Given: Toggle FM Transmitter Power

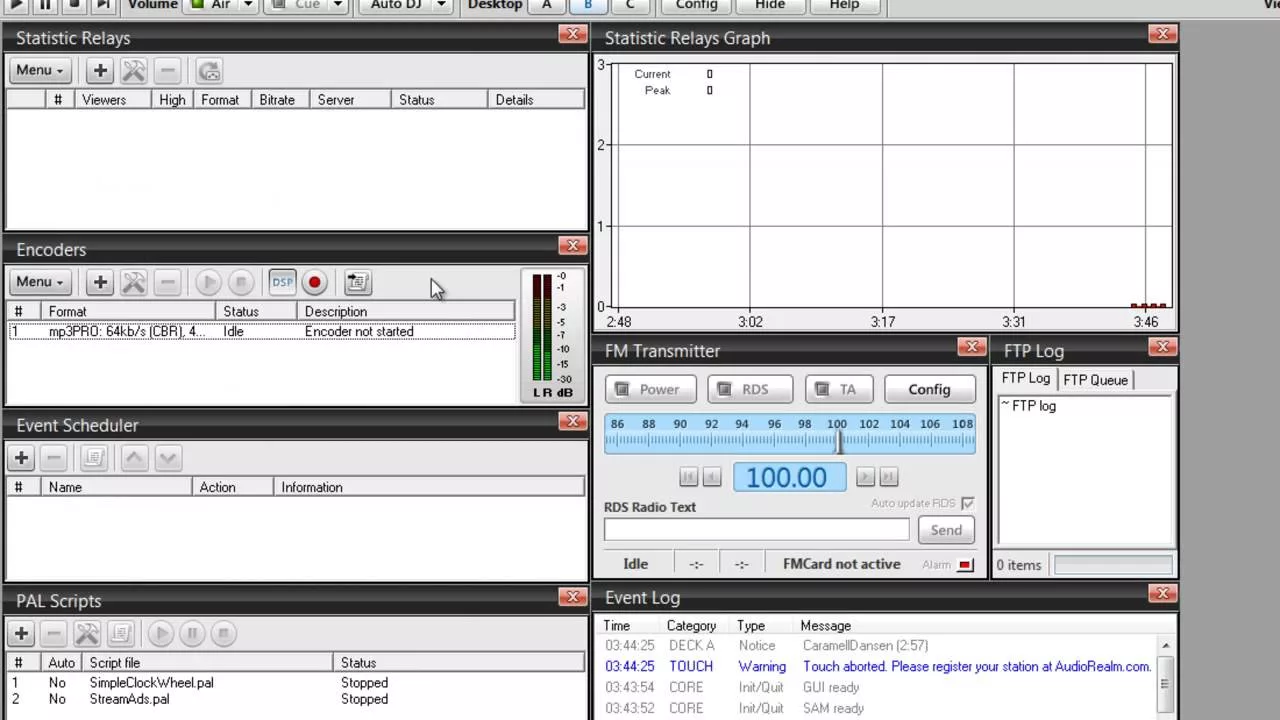Looking at the screenshot, I should (647, 389).
